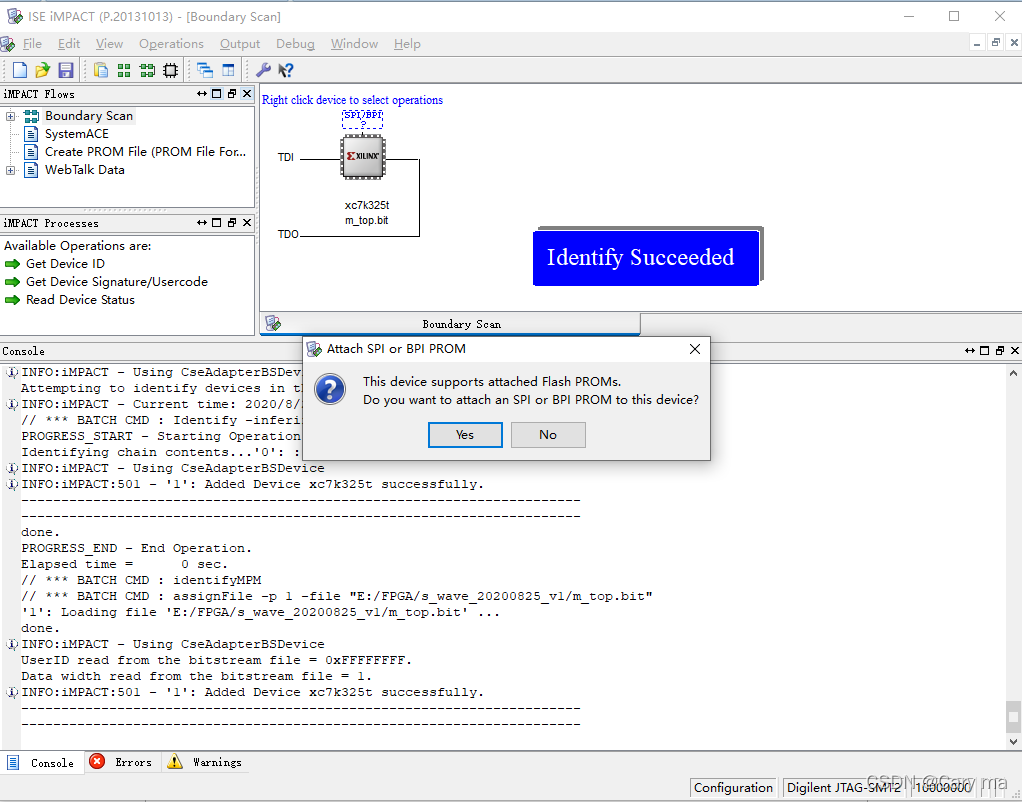Open the Debug menu
The width and height of the screenshot is (1022, 802).
point(295,44)
